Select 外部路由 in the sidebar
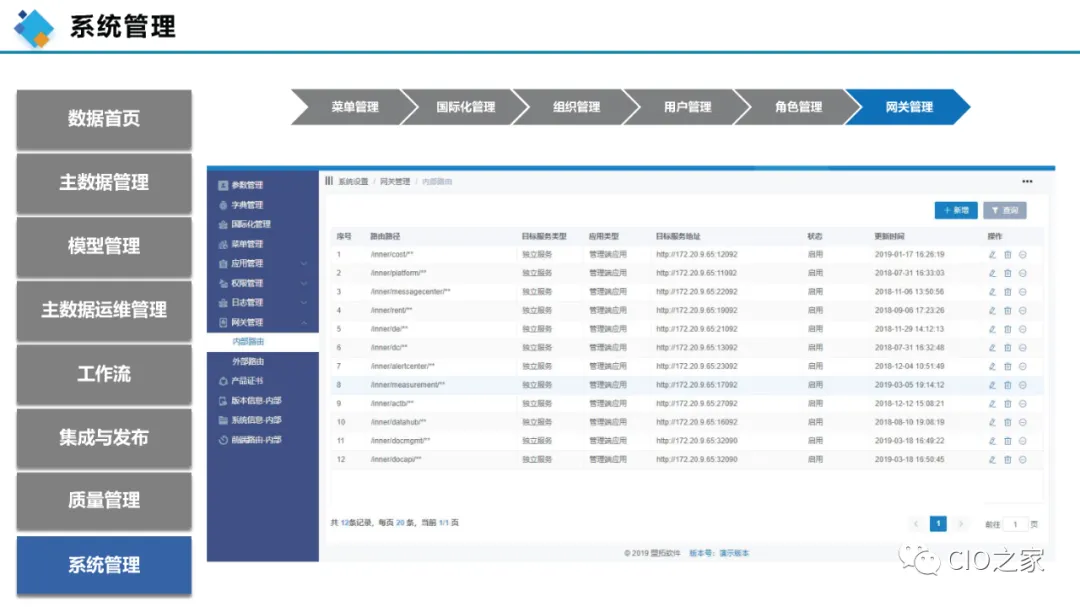 click(x=248, y=361)
